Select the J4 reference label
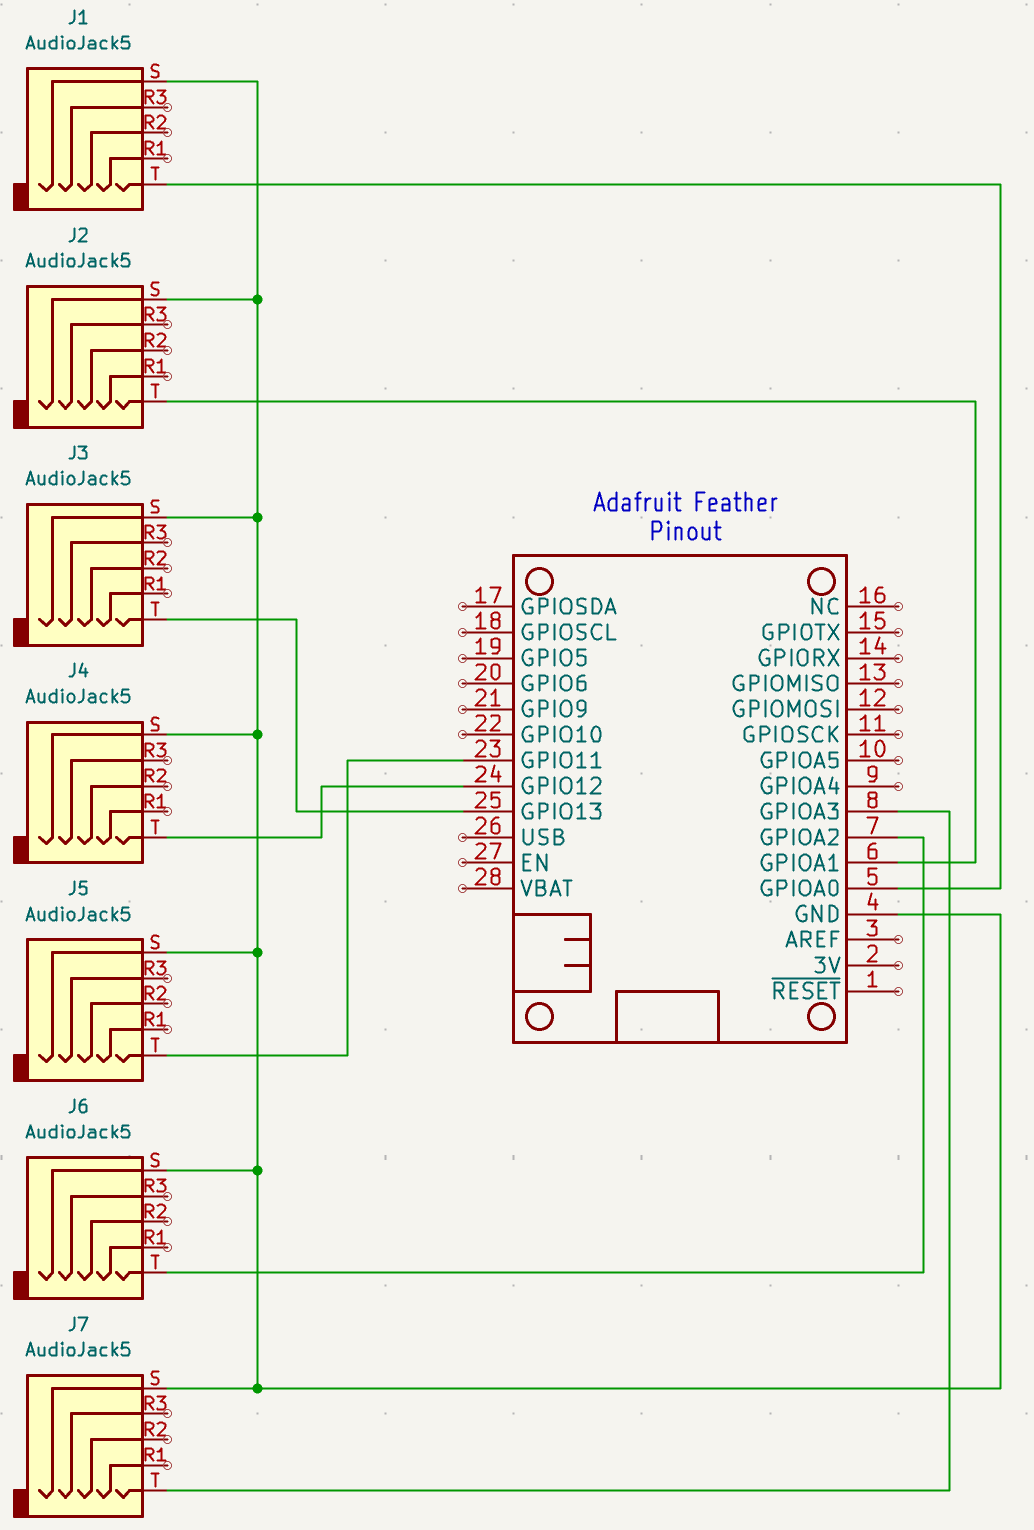Screen dimensions: 1034x1530 click(78, 671)
